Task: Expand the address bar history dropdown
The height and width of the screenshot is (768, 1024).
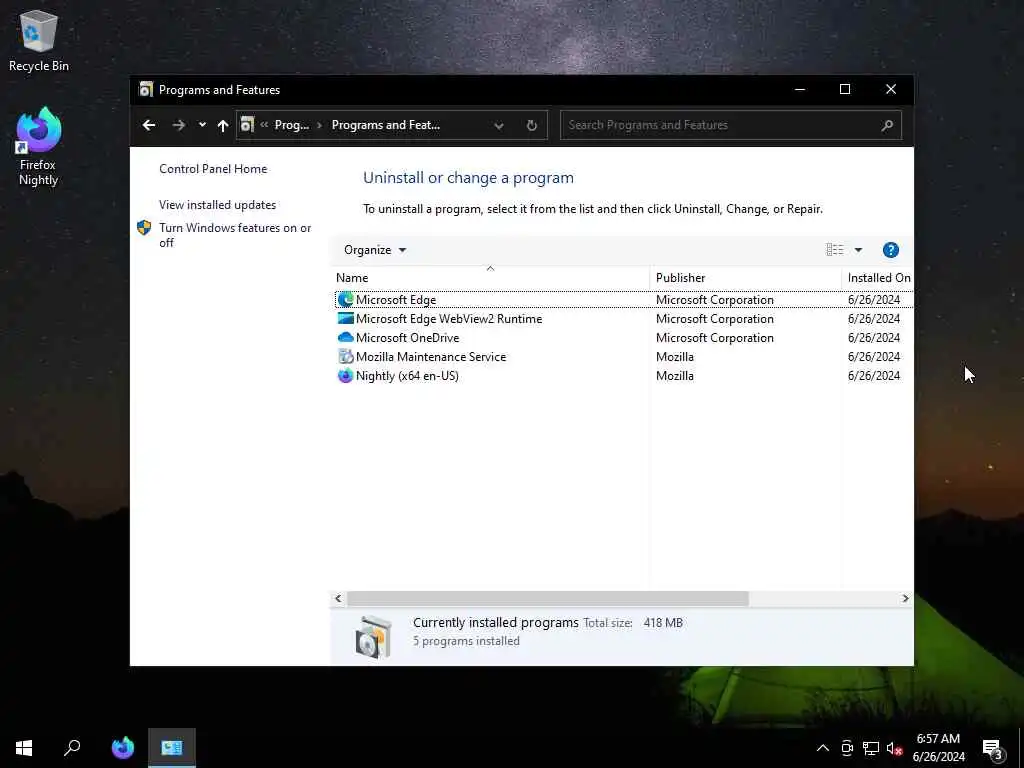Action: coord(498,125)
